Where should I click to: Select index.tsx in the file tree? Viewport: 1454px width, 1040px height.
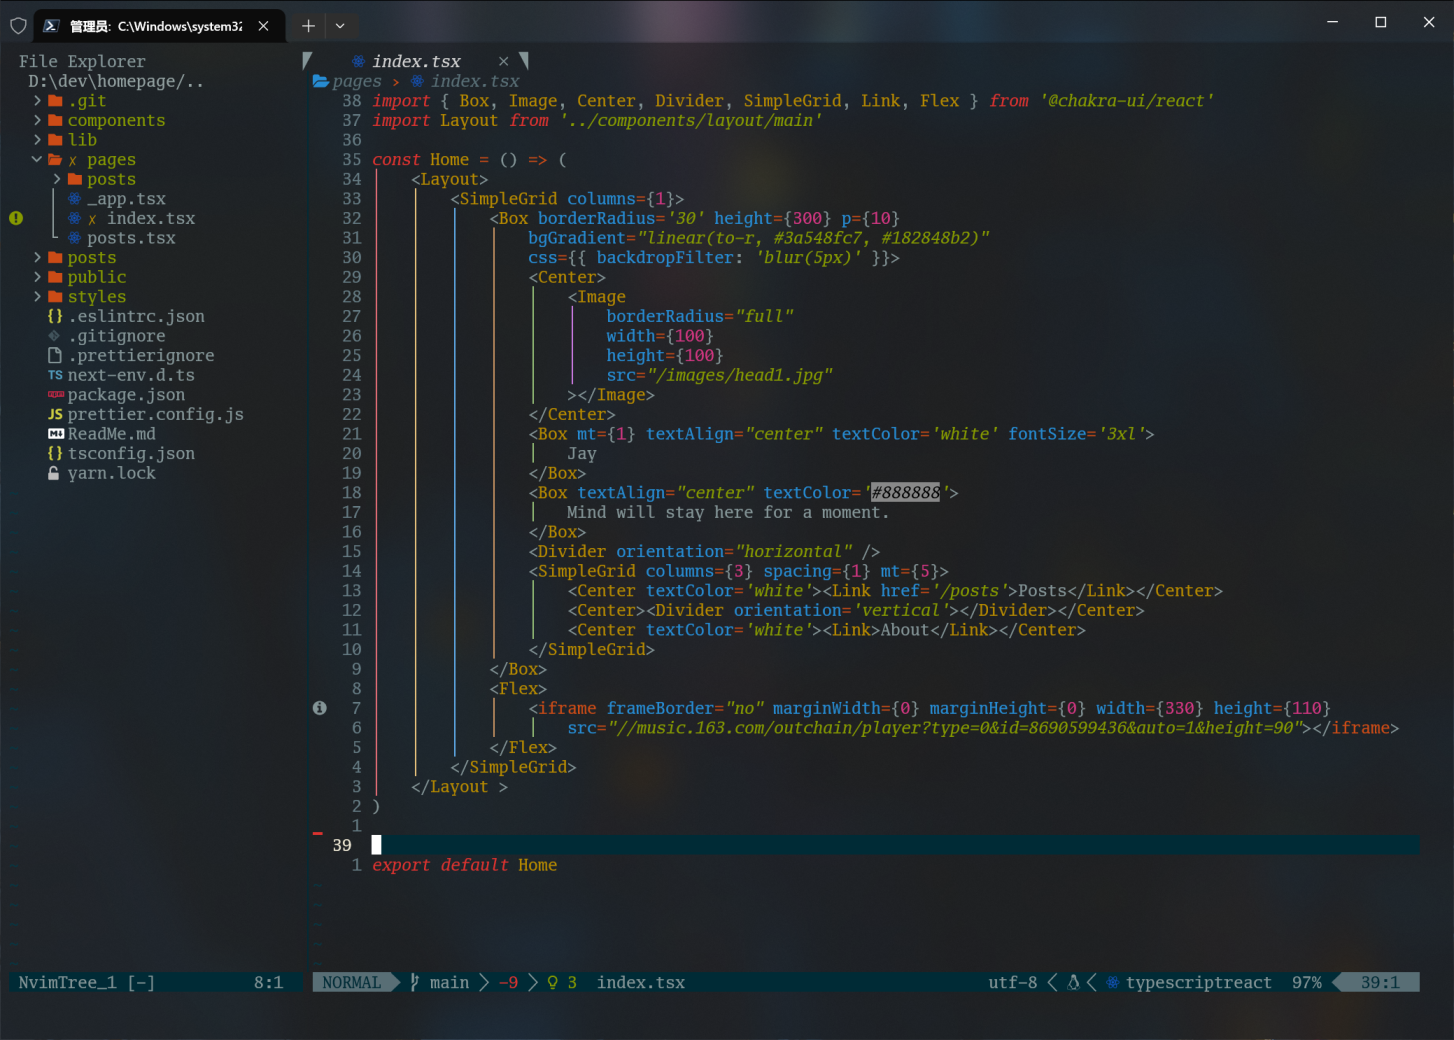coord(151,218)
